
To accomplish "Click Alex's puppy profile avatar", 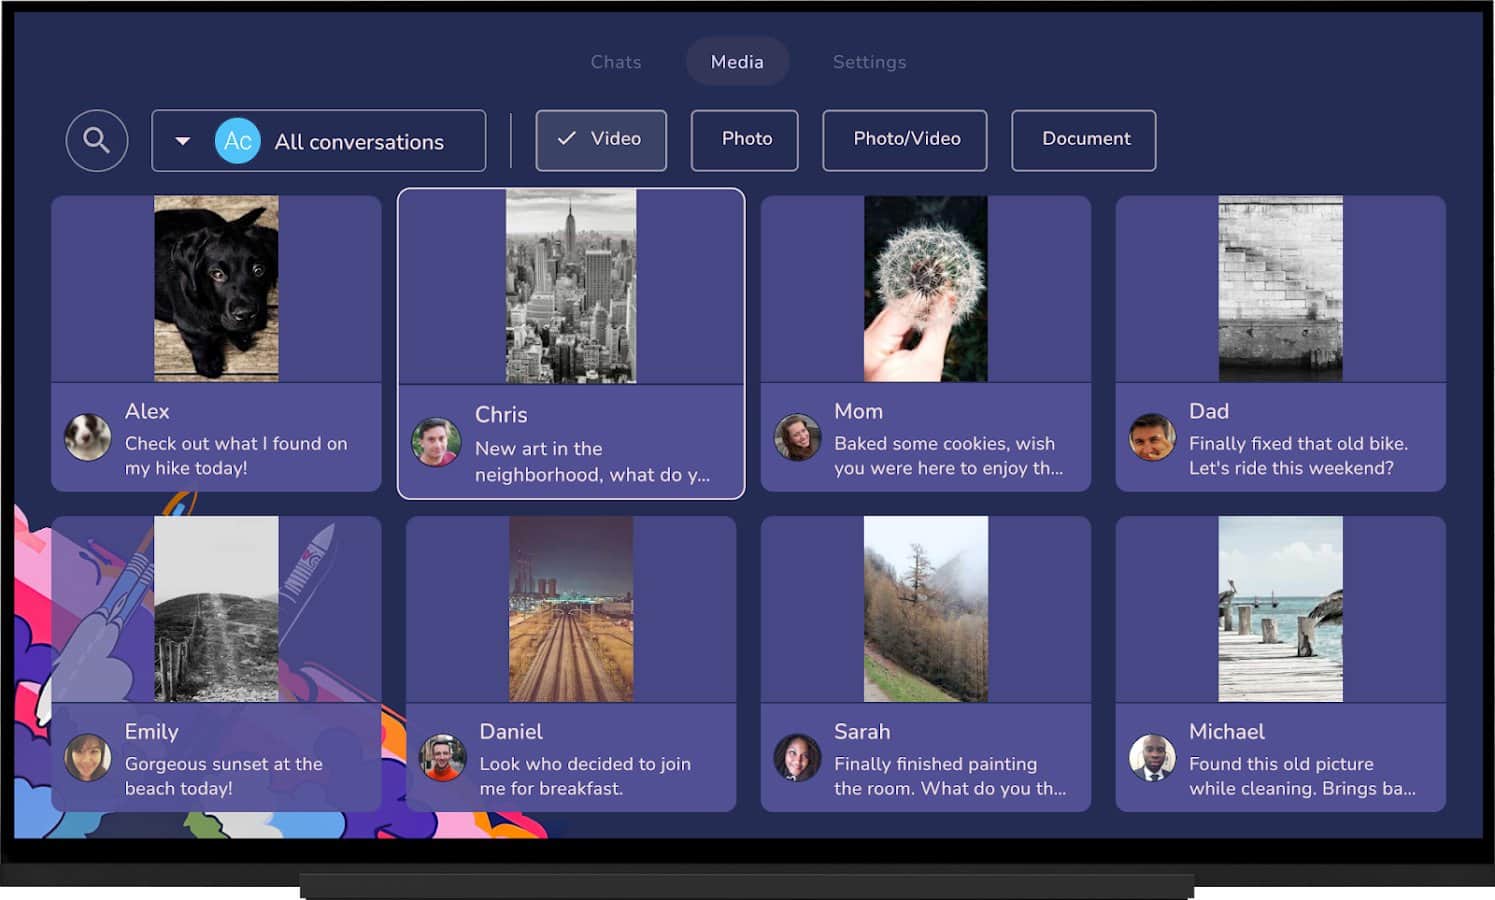I will 88,438.
